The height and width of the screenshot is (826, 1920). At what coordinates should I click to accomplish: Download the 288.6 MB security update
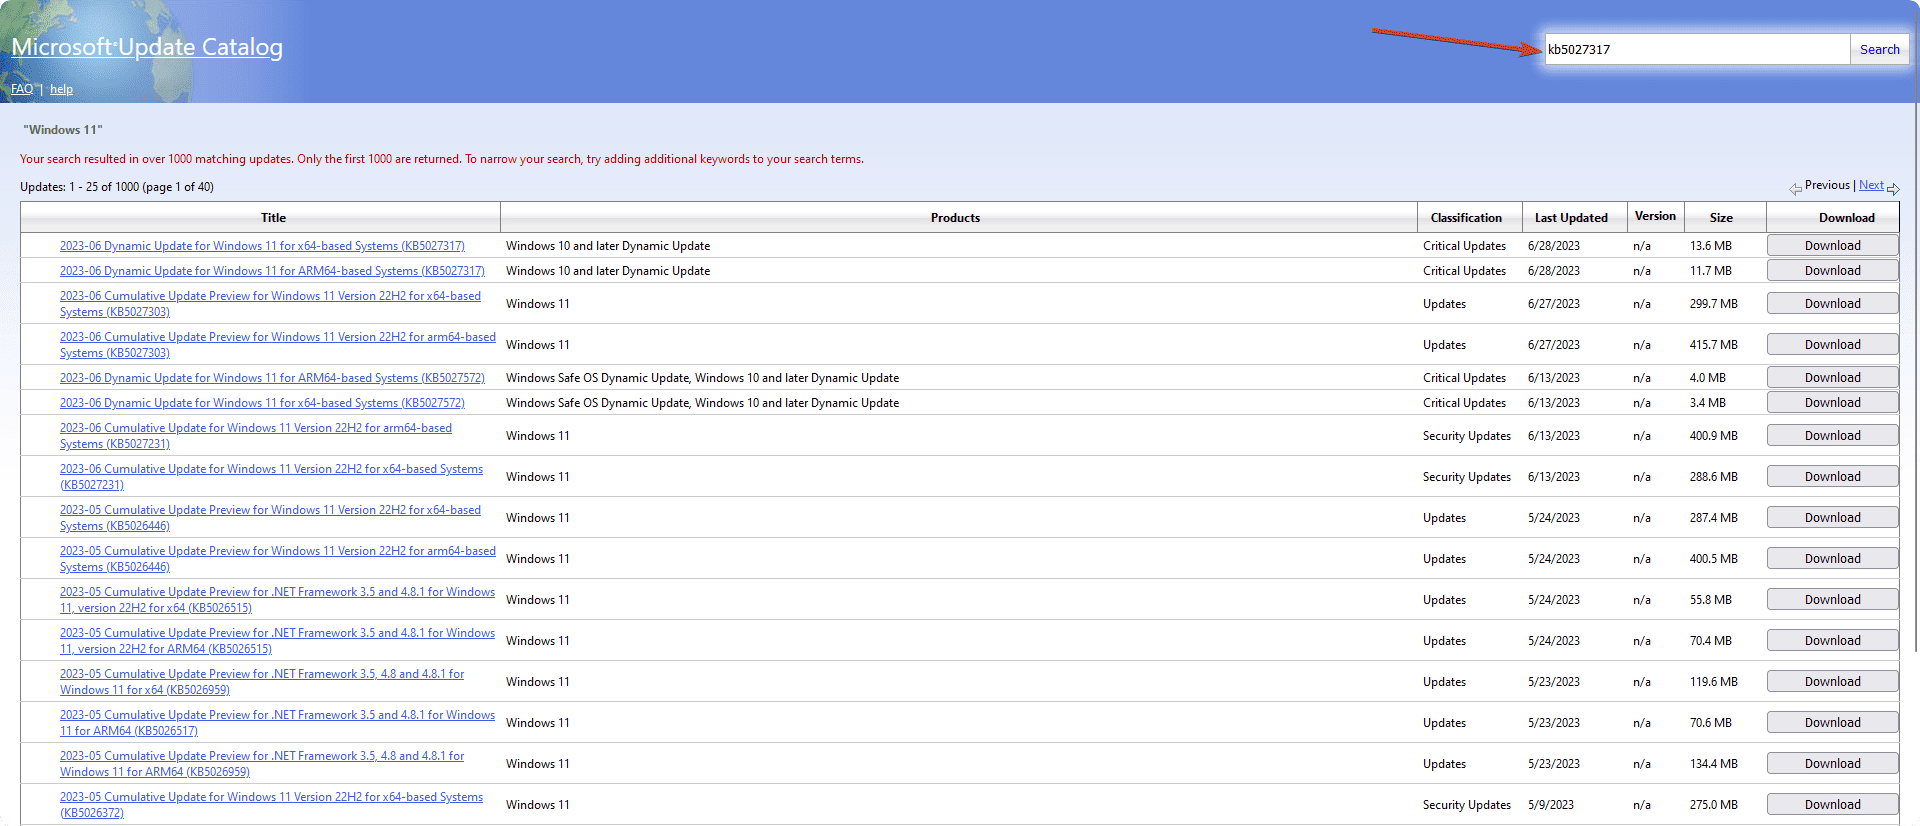click(1832, 477)
